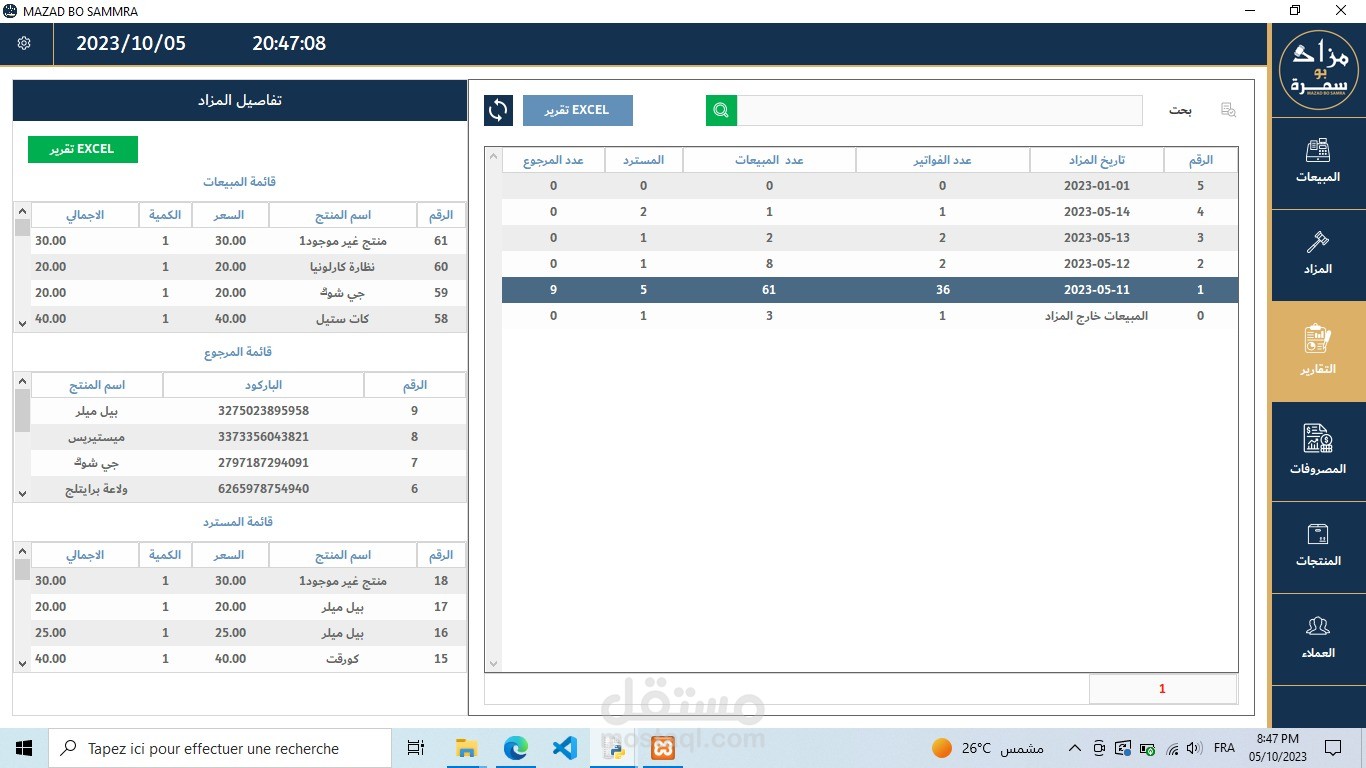Viewport: 1366px width, 768px height.
Task: Sort by تاريخ المزاد column header
Action: pos(1097,160)
